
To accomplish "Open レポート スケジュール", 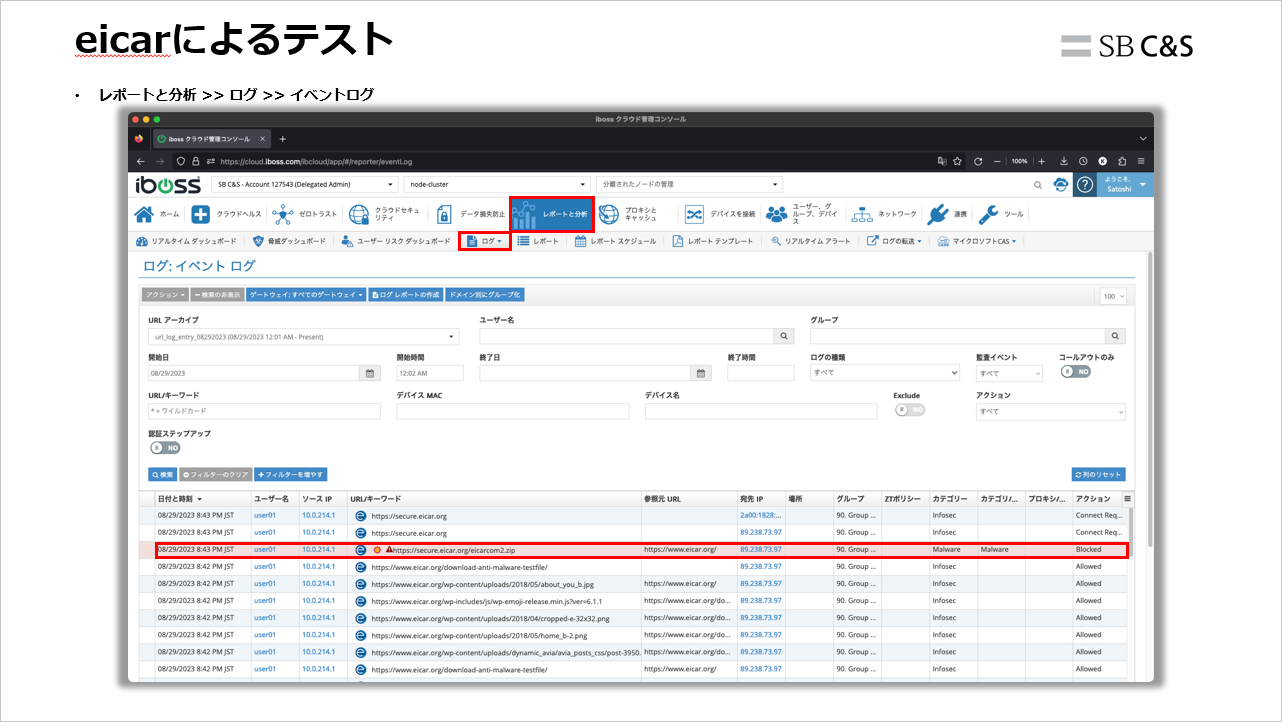I will coord(615,241).
